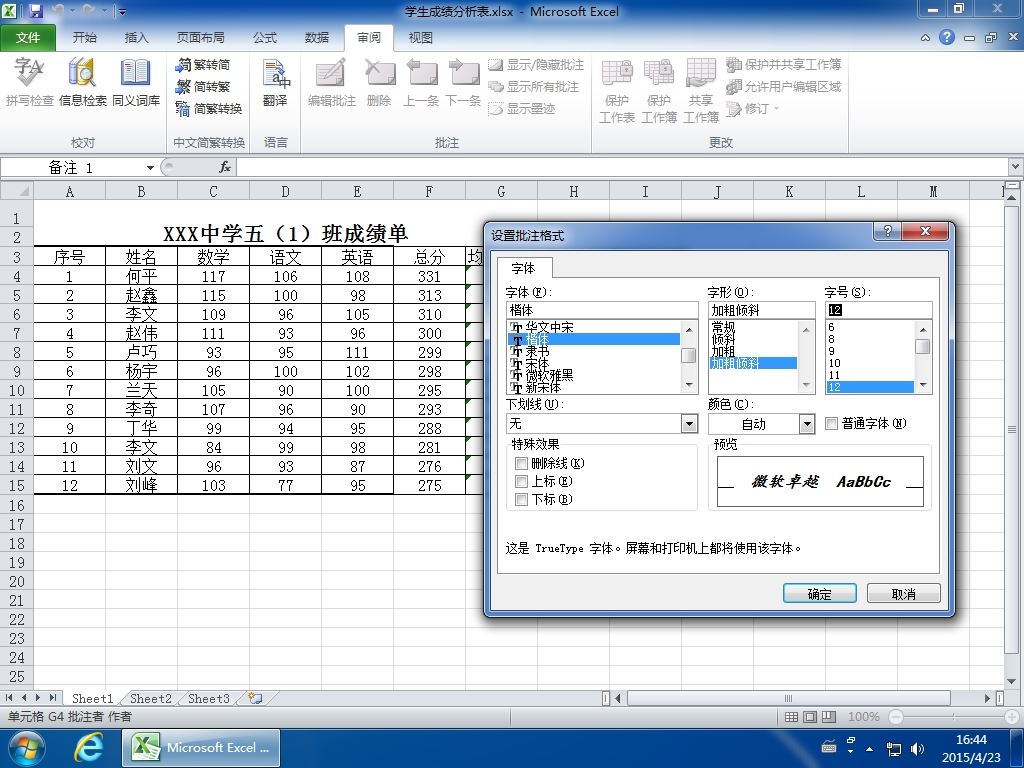Screen dimensions: 1024x768
Task: Go to previous comment 上一条
Action: tap(421, 82)
